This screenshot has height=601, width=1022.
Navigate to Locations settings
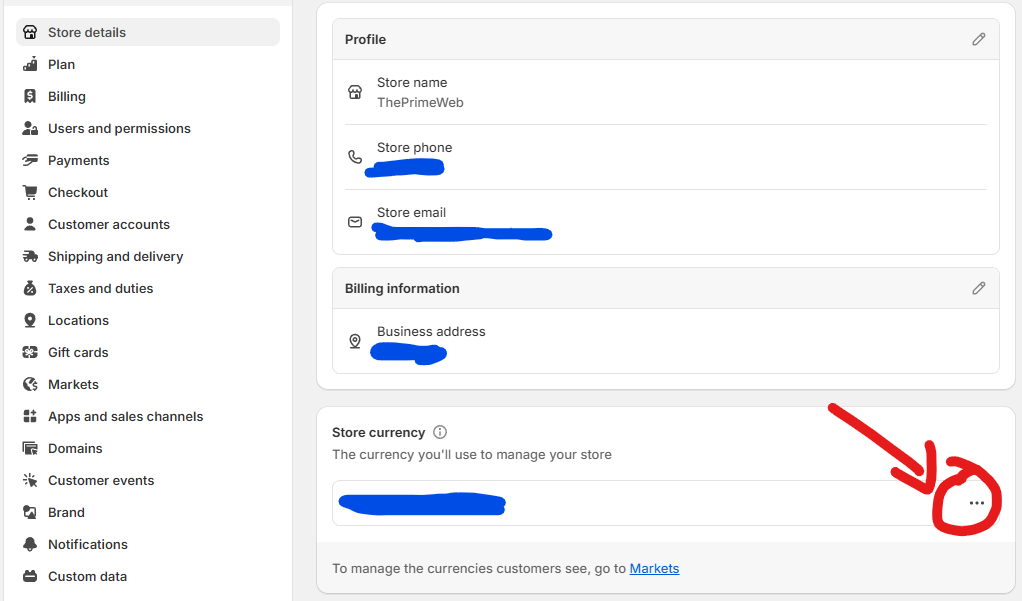coord(78,320)
